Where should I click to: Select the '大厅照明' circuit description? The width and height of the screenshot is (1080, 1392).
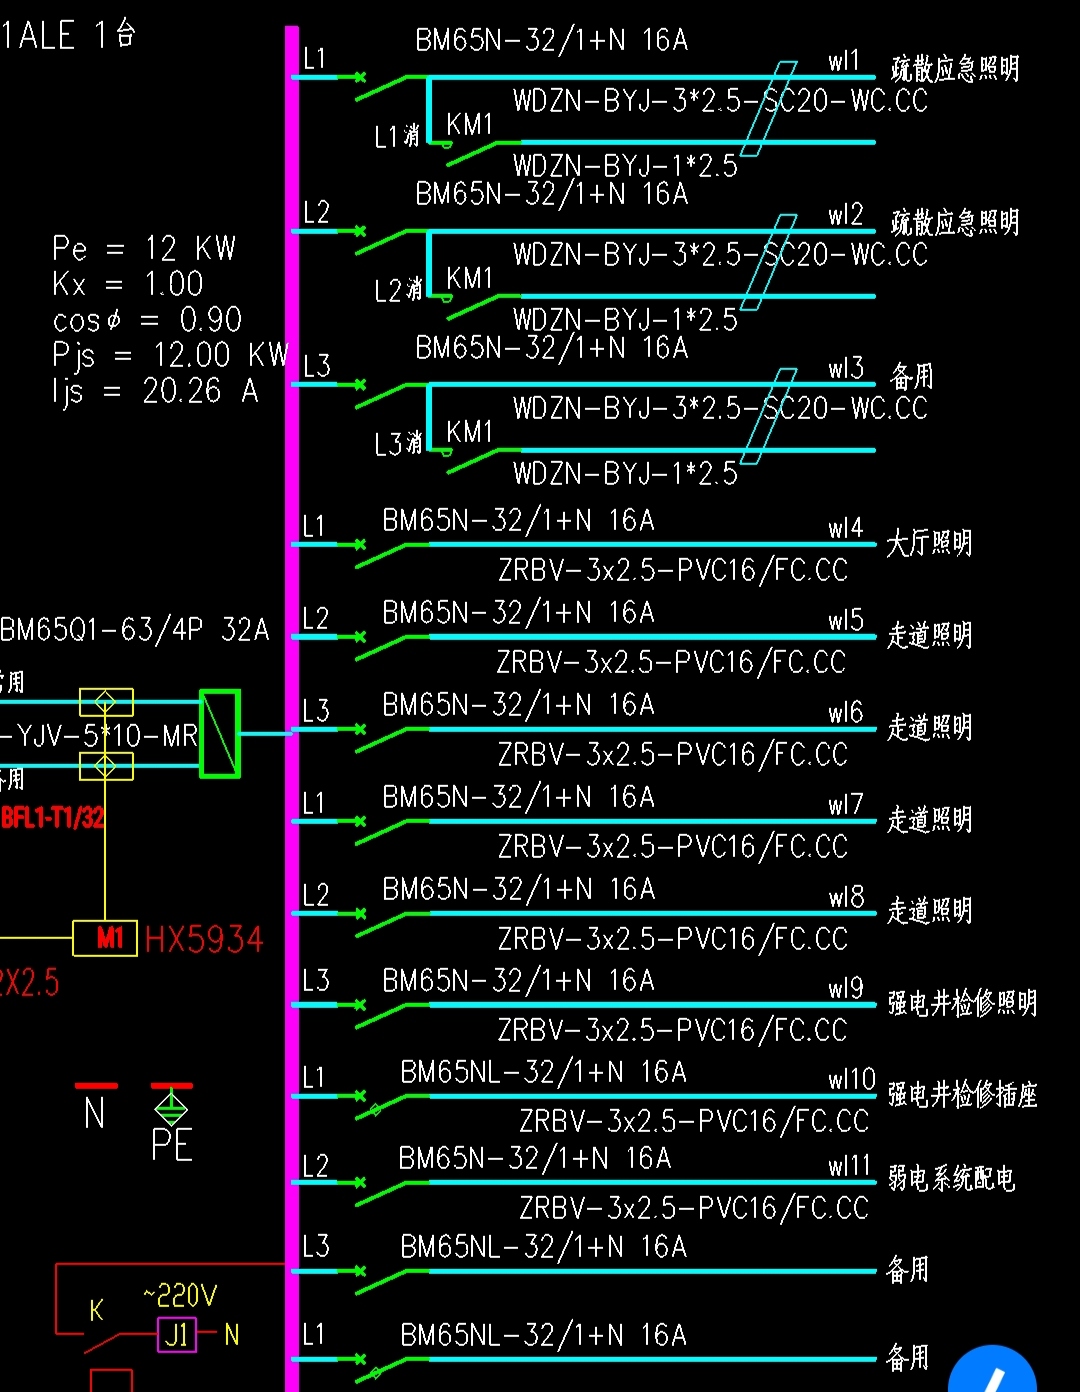[x=929, y=543]
